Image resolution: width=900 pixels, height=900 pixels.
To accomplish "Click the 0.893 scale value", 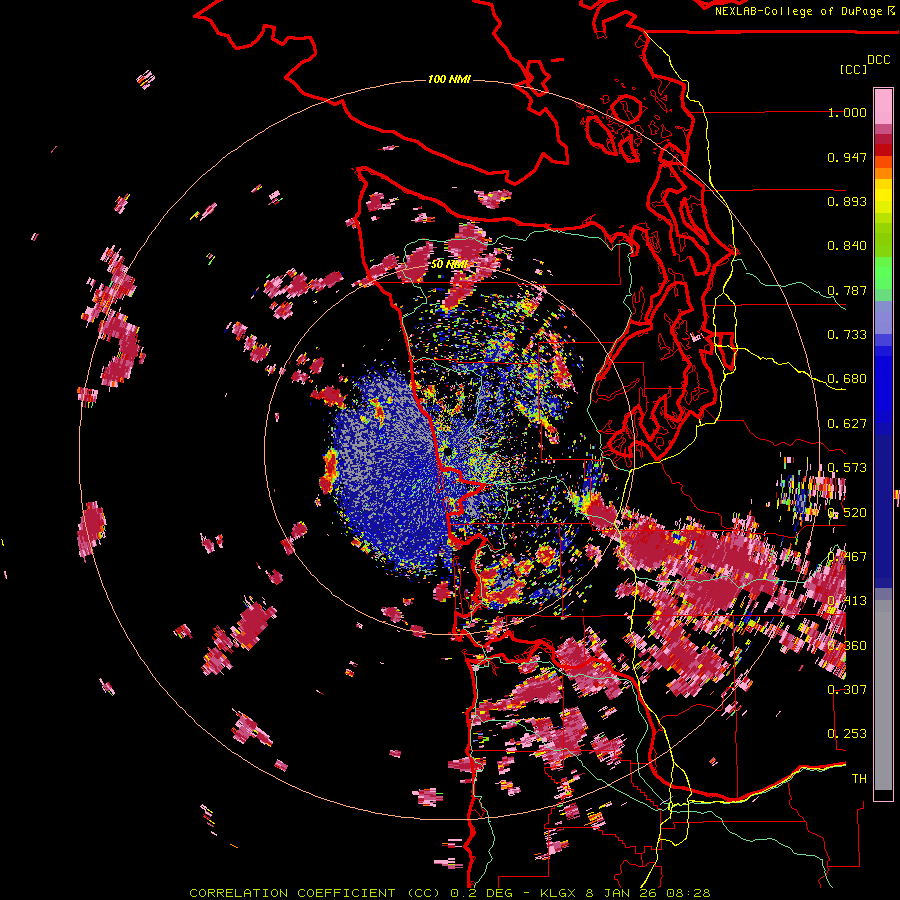I will [847, 201].
